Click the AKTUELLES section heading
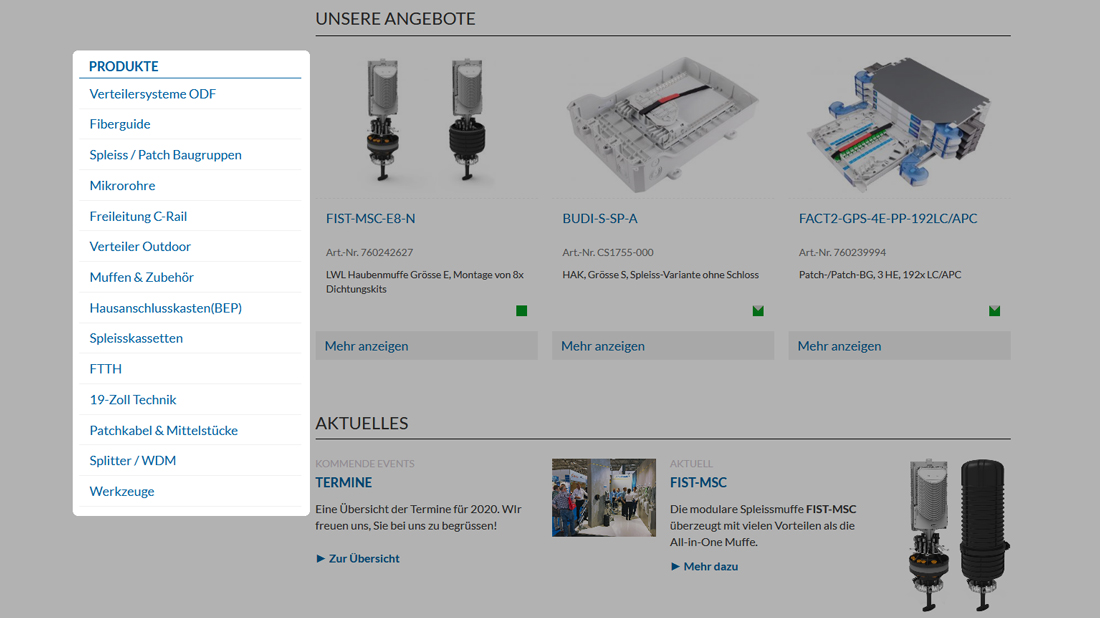The height and width of the screenshot is (618, 1100). (361, 424)
